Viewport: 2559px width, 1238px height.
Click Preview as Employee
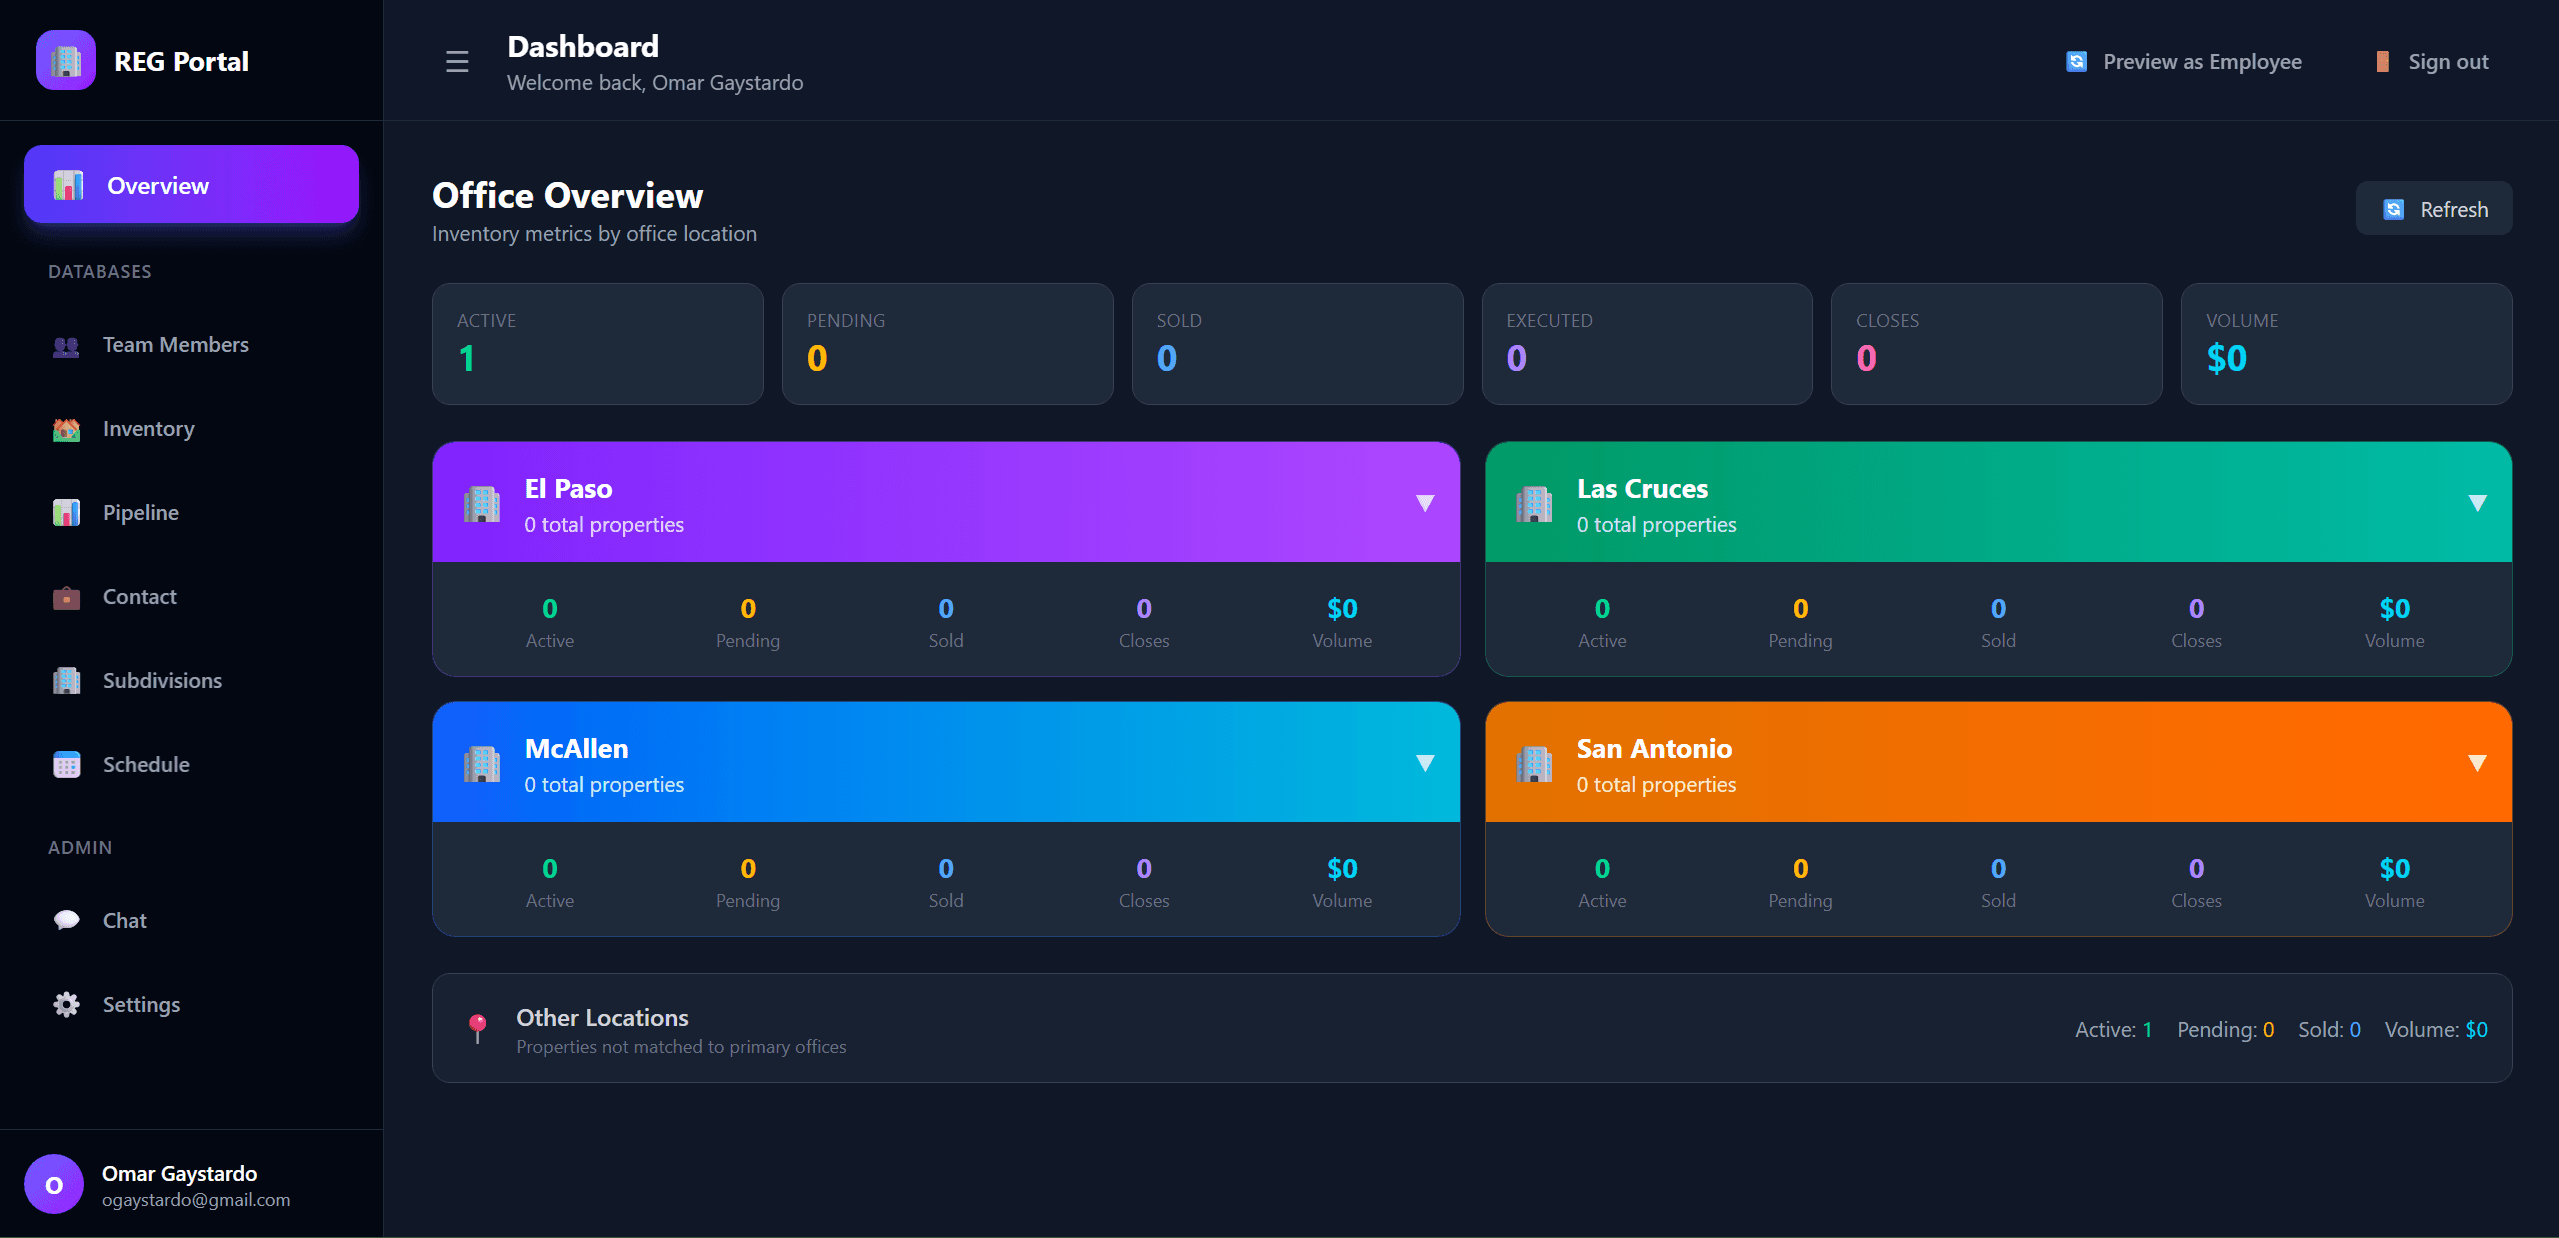pos(2183,61)
